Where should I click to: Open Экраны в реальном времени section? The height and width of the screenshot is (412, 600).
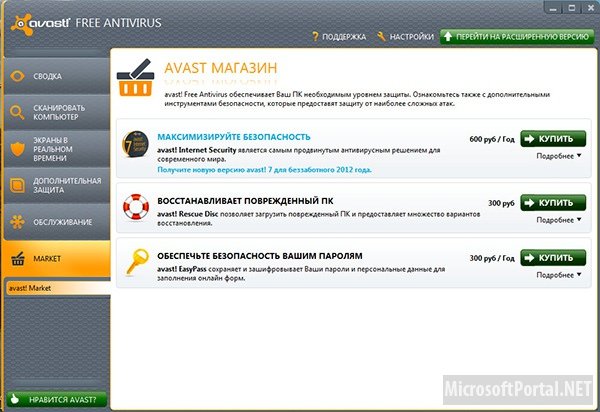click(x=57, y=149)
